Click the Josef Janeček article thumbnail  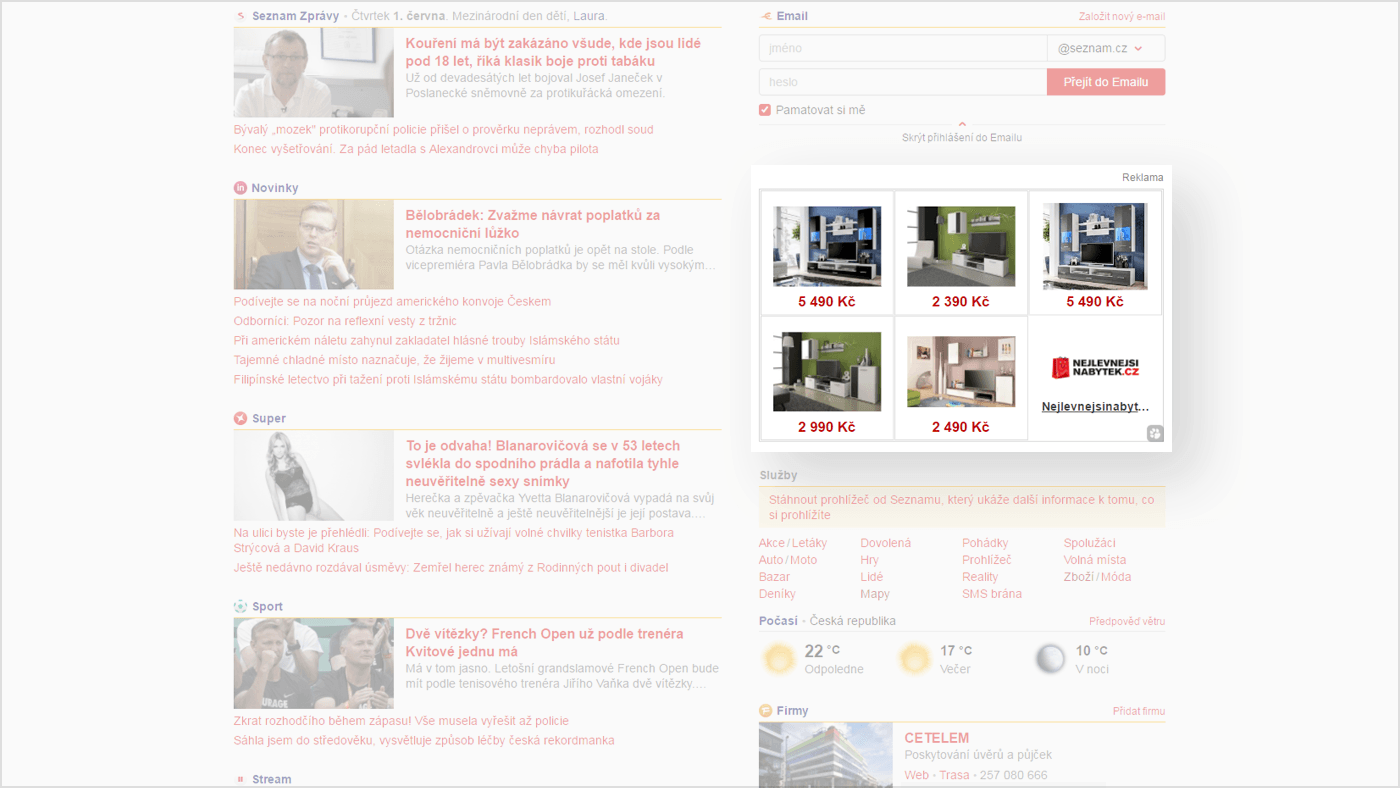coord(314,73)
